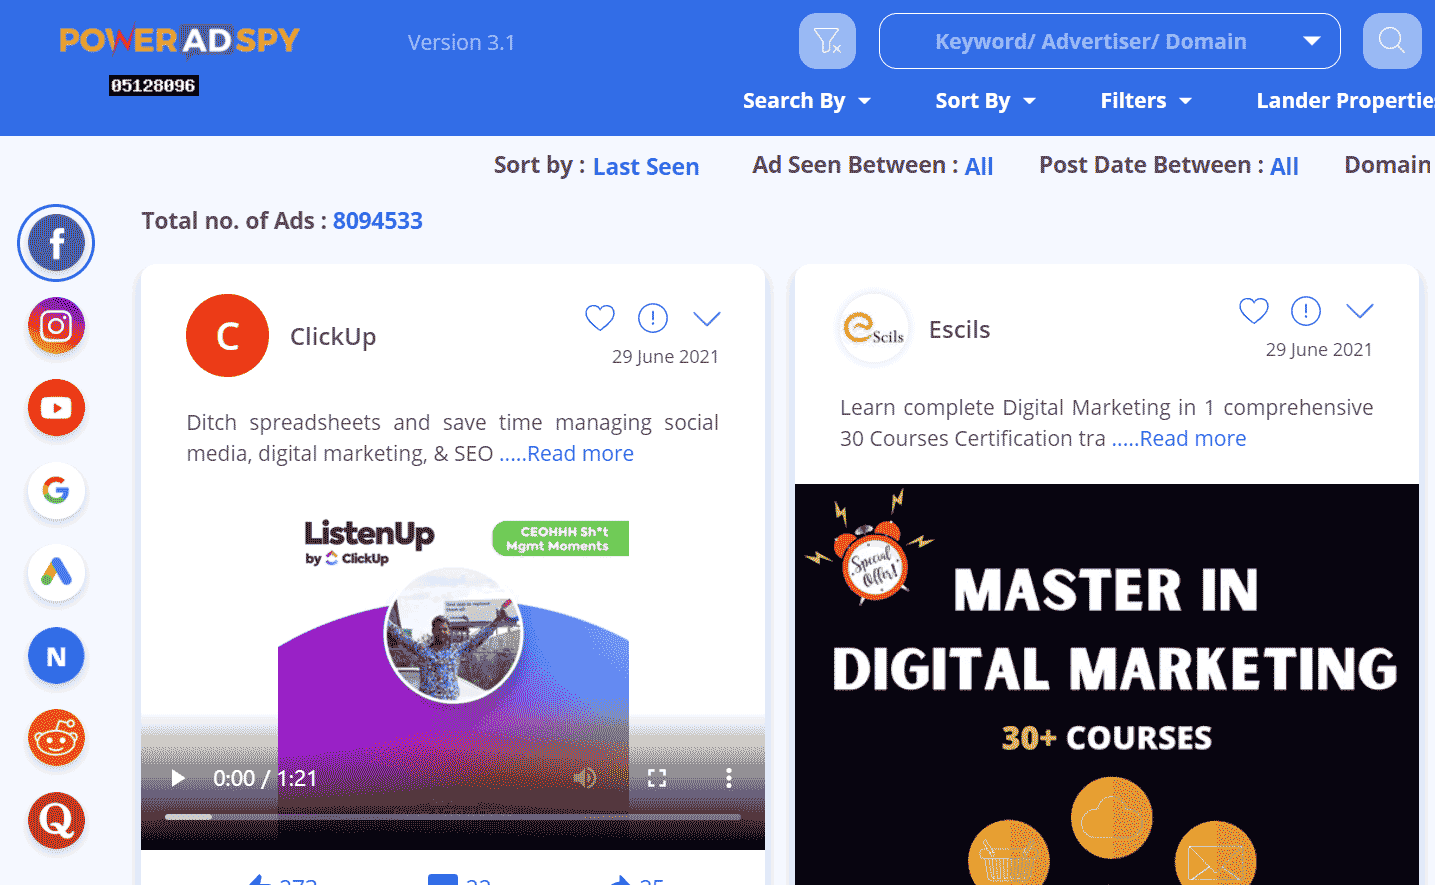Screen dimensions: 1435x885
Task: Select the Reddit ads platform icon
Action: click(x=56, y=739)
